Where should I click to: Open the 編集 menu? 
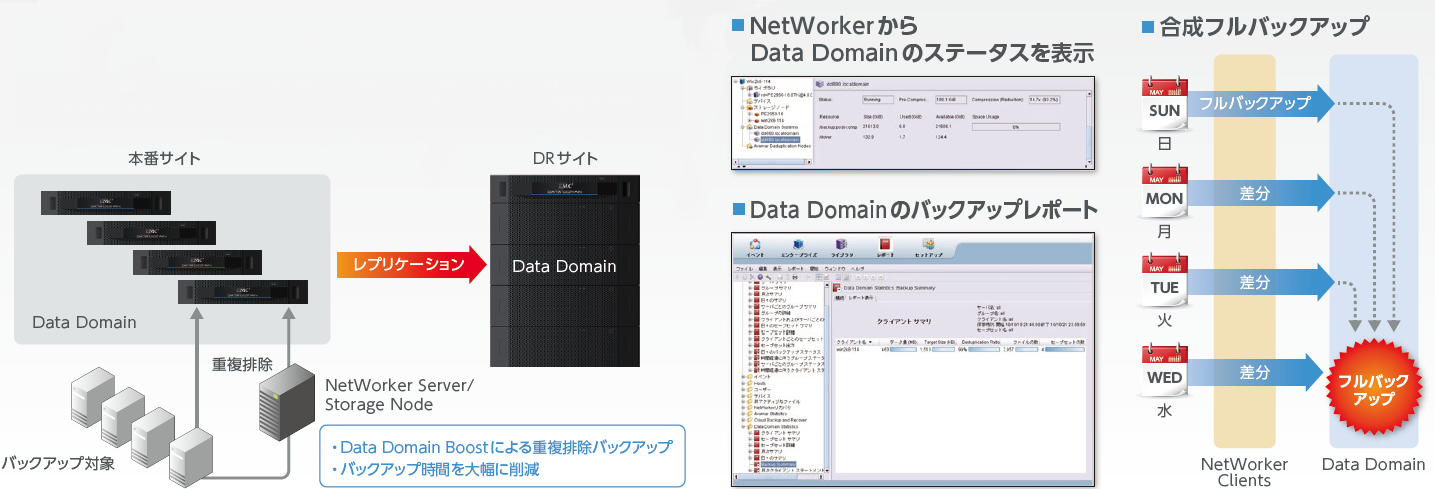click(762, 269)
